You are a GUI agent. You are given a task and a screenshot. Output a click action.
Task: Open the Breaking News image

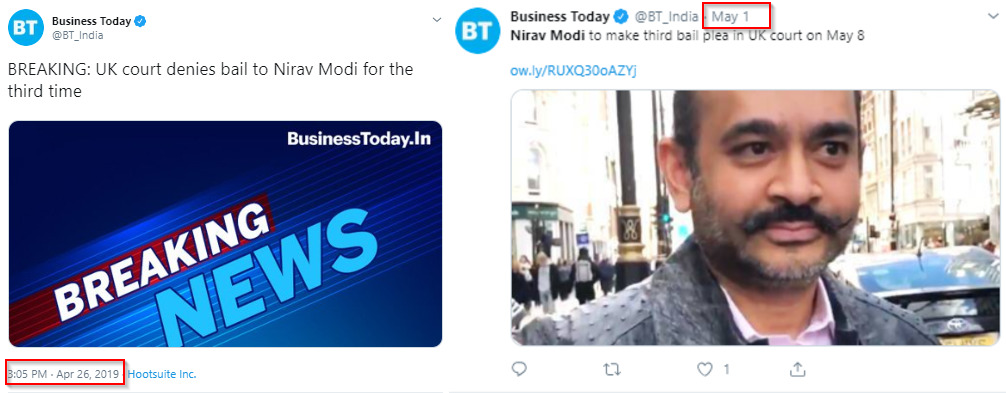[x=225, y=234]
